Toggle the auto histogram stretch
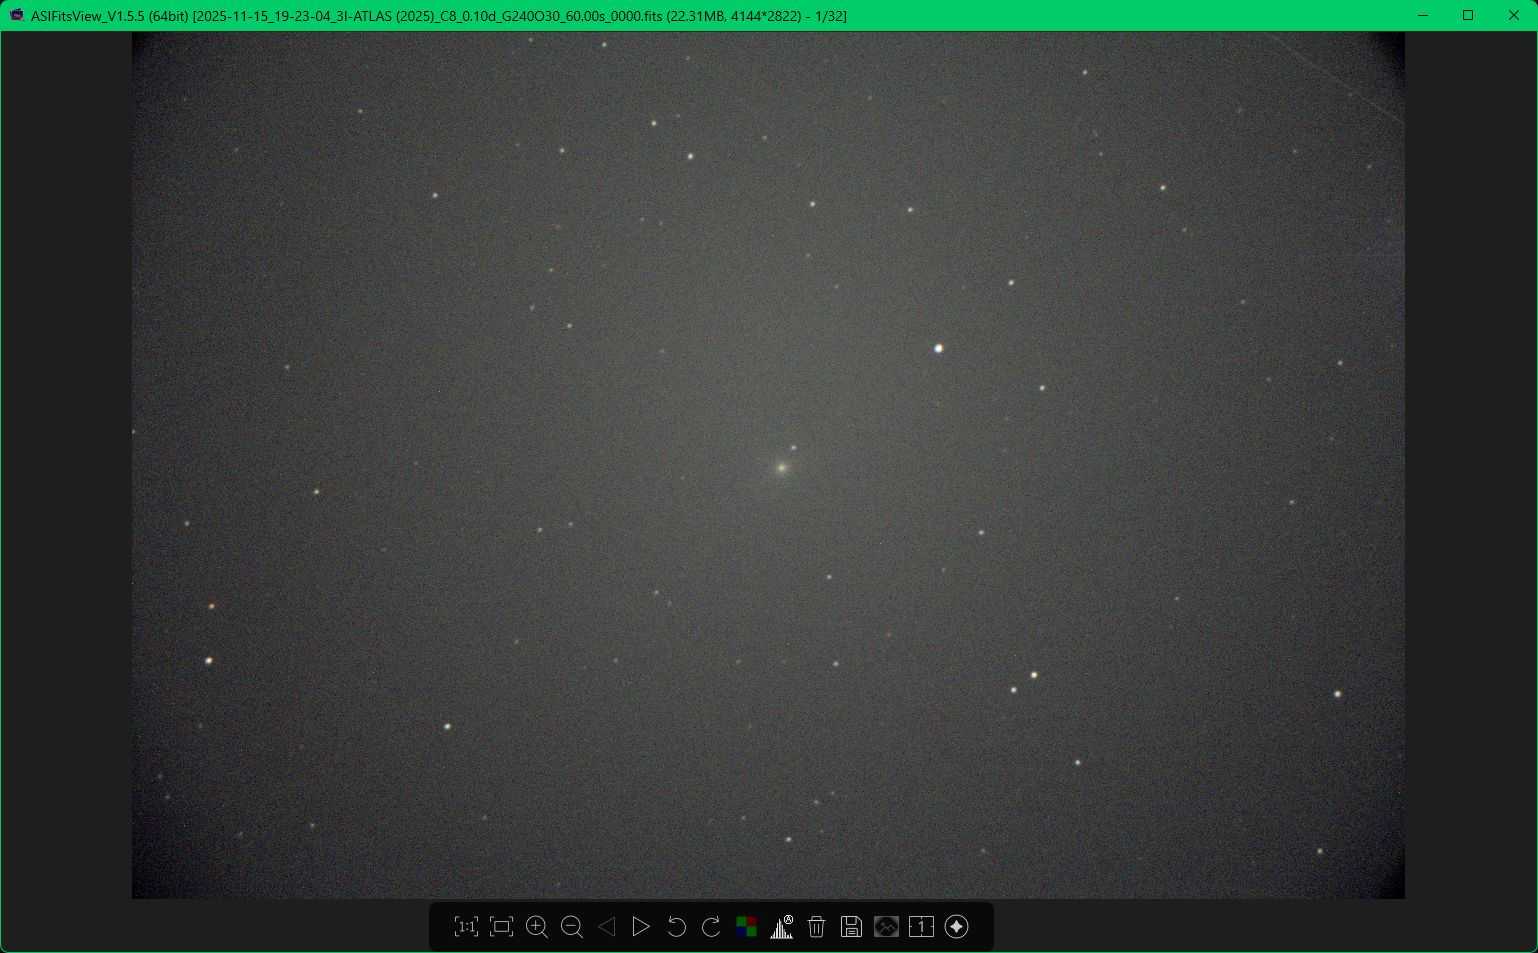Viewport: 1538px width, 953px height. (x=782, y=927)
